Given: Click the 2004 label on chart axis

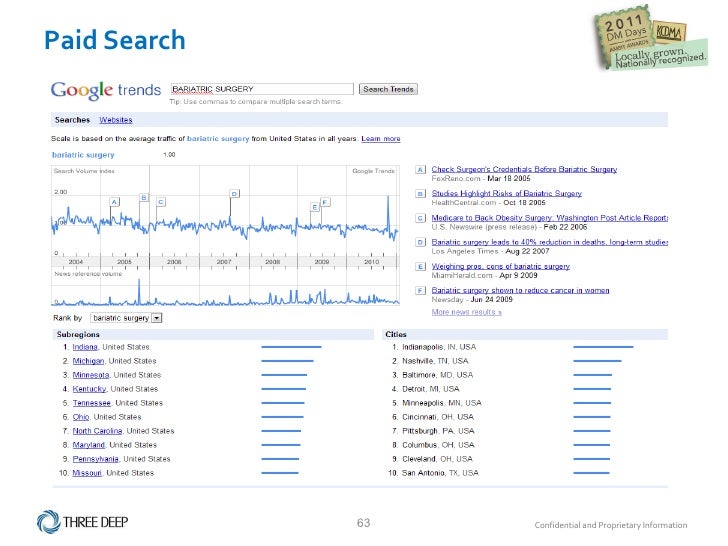Looking at the screenshot, I should tap(76, 262).
